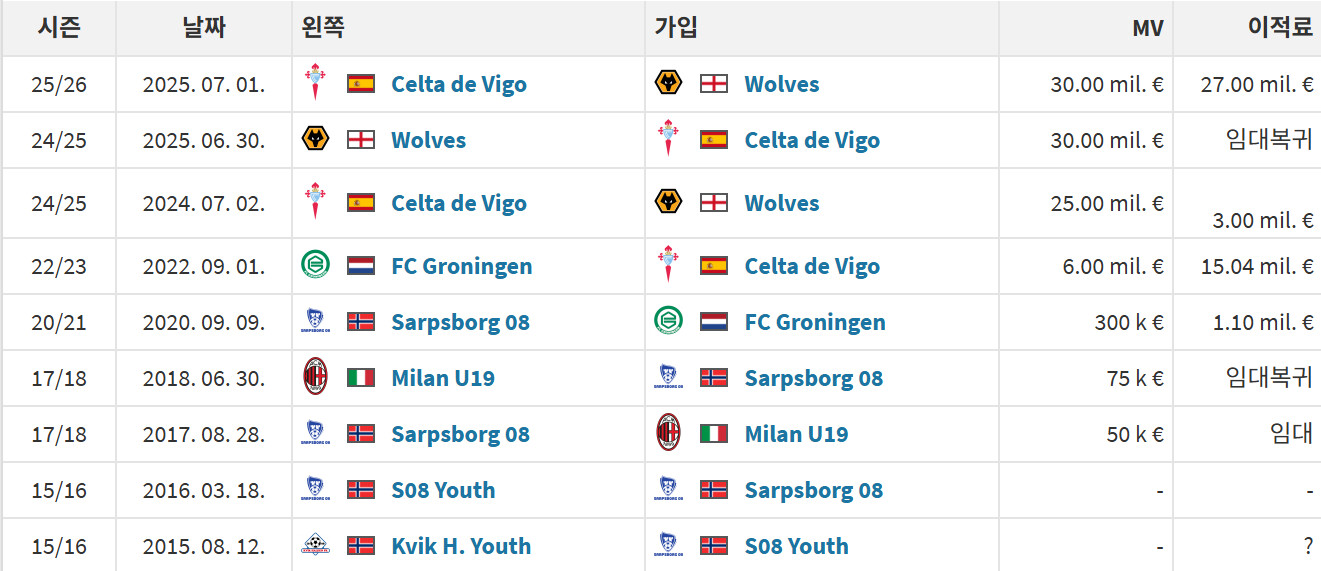Click Netherlands flag in 2020. 09. 09. row
Screen dimensions: 1321x571
click(x=714, y=322)
